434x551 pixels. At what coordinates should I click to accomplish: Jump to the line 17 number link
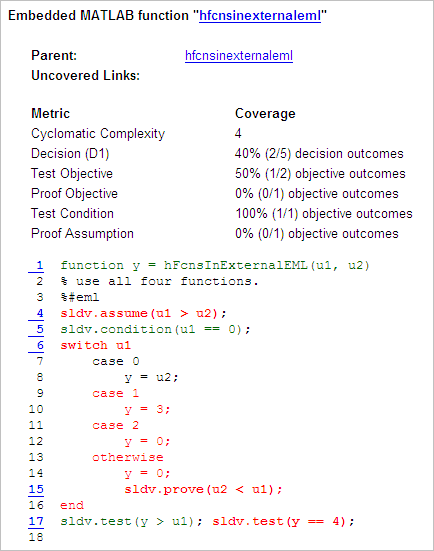[36, 521]
